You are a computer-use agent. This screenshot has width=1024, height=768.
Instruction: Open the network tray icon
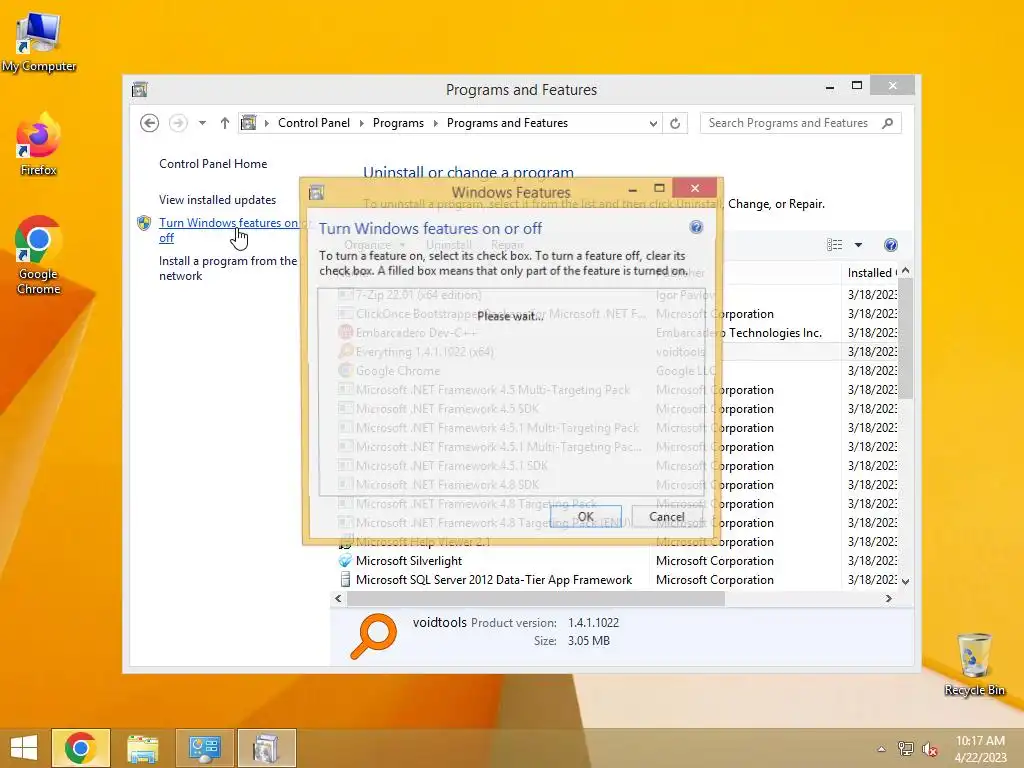pos(906,749)
